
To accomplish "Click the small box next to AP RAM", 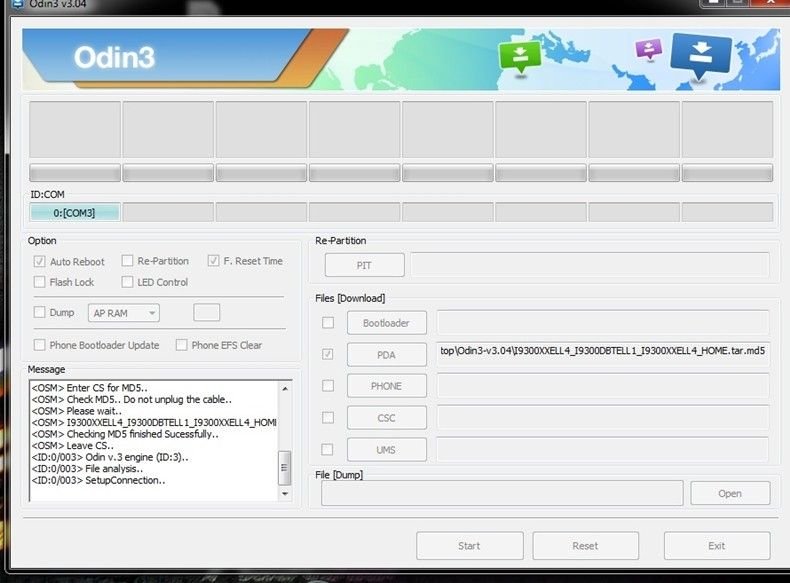I will point(207,312).
